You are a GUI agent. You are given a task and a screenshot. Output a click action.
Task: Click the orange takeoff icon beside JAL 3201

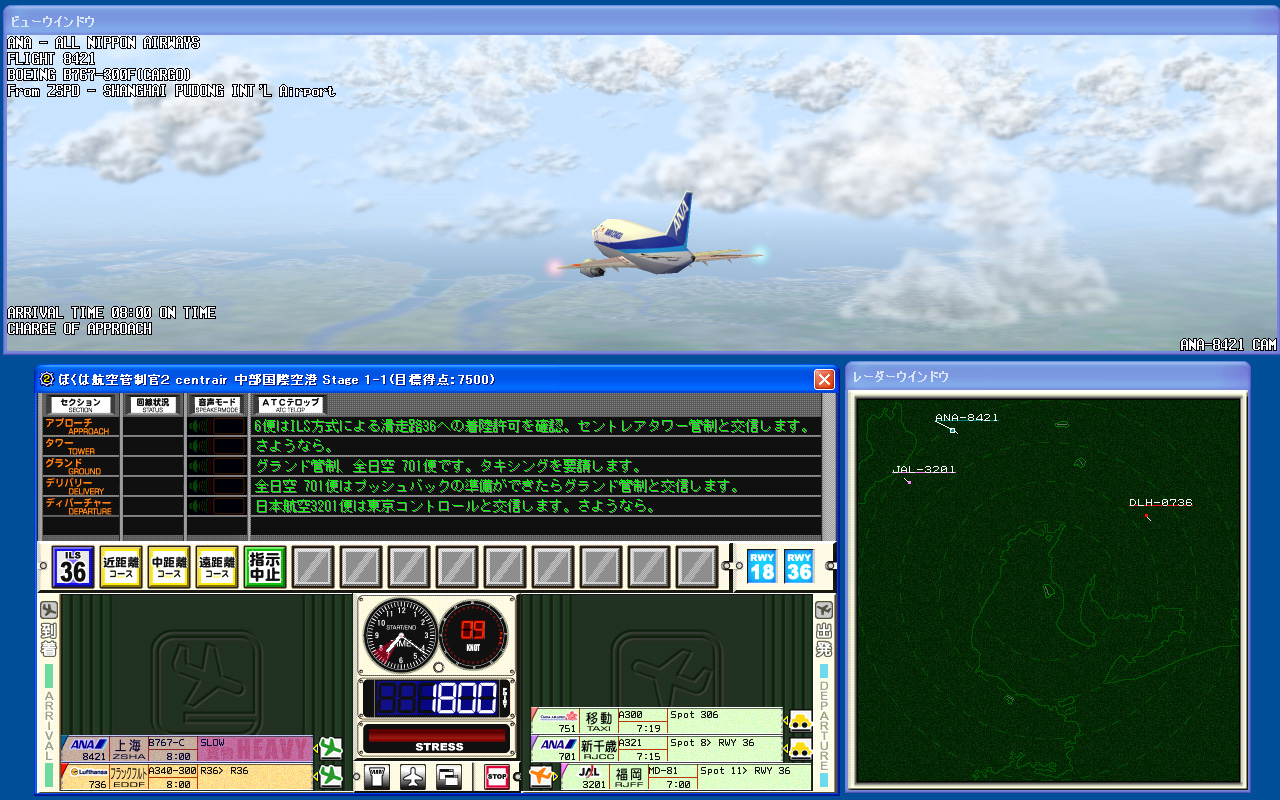(x=541, y=776)
